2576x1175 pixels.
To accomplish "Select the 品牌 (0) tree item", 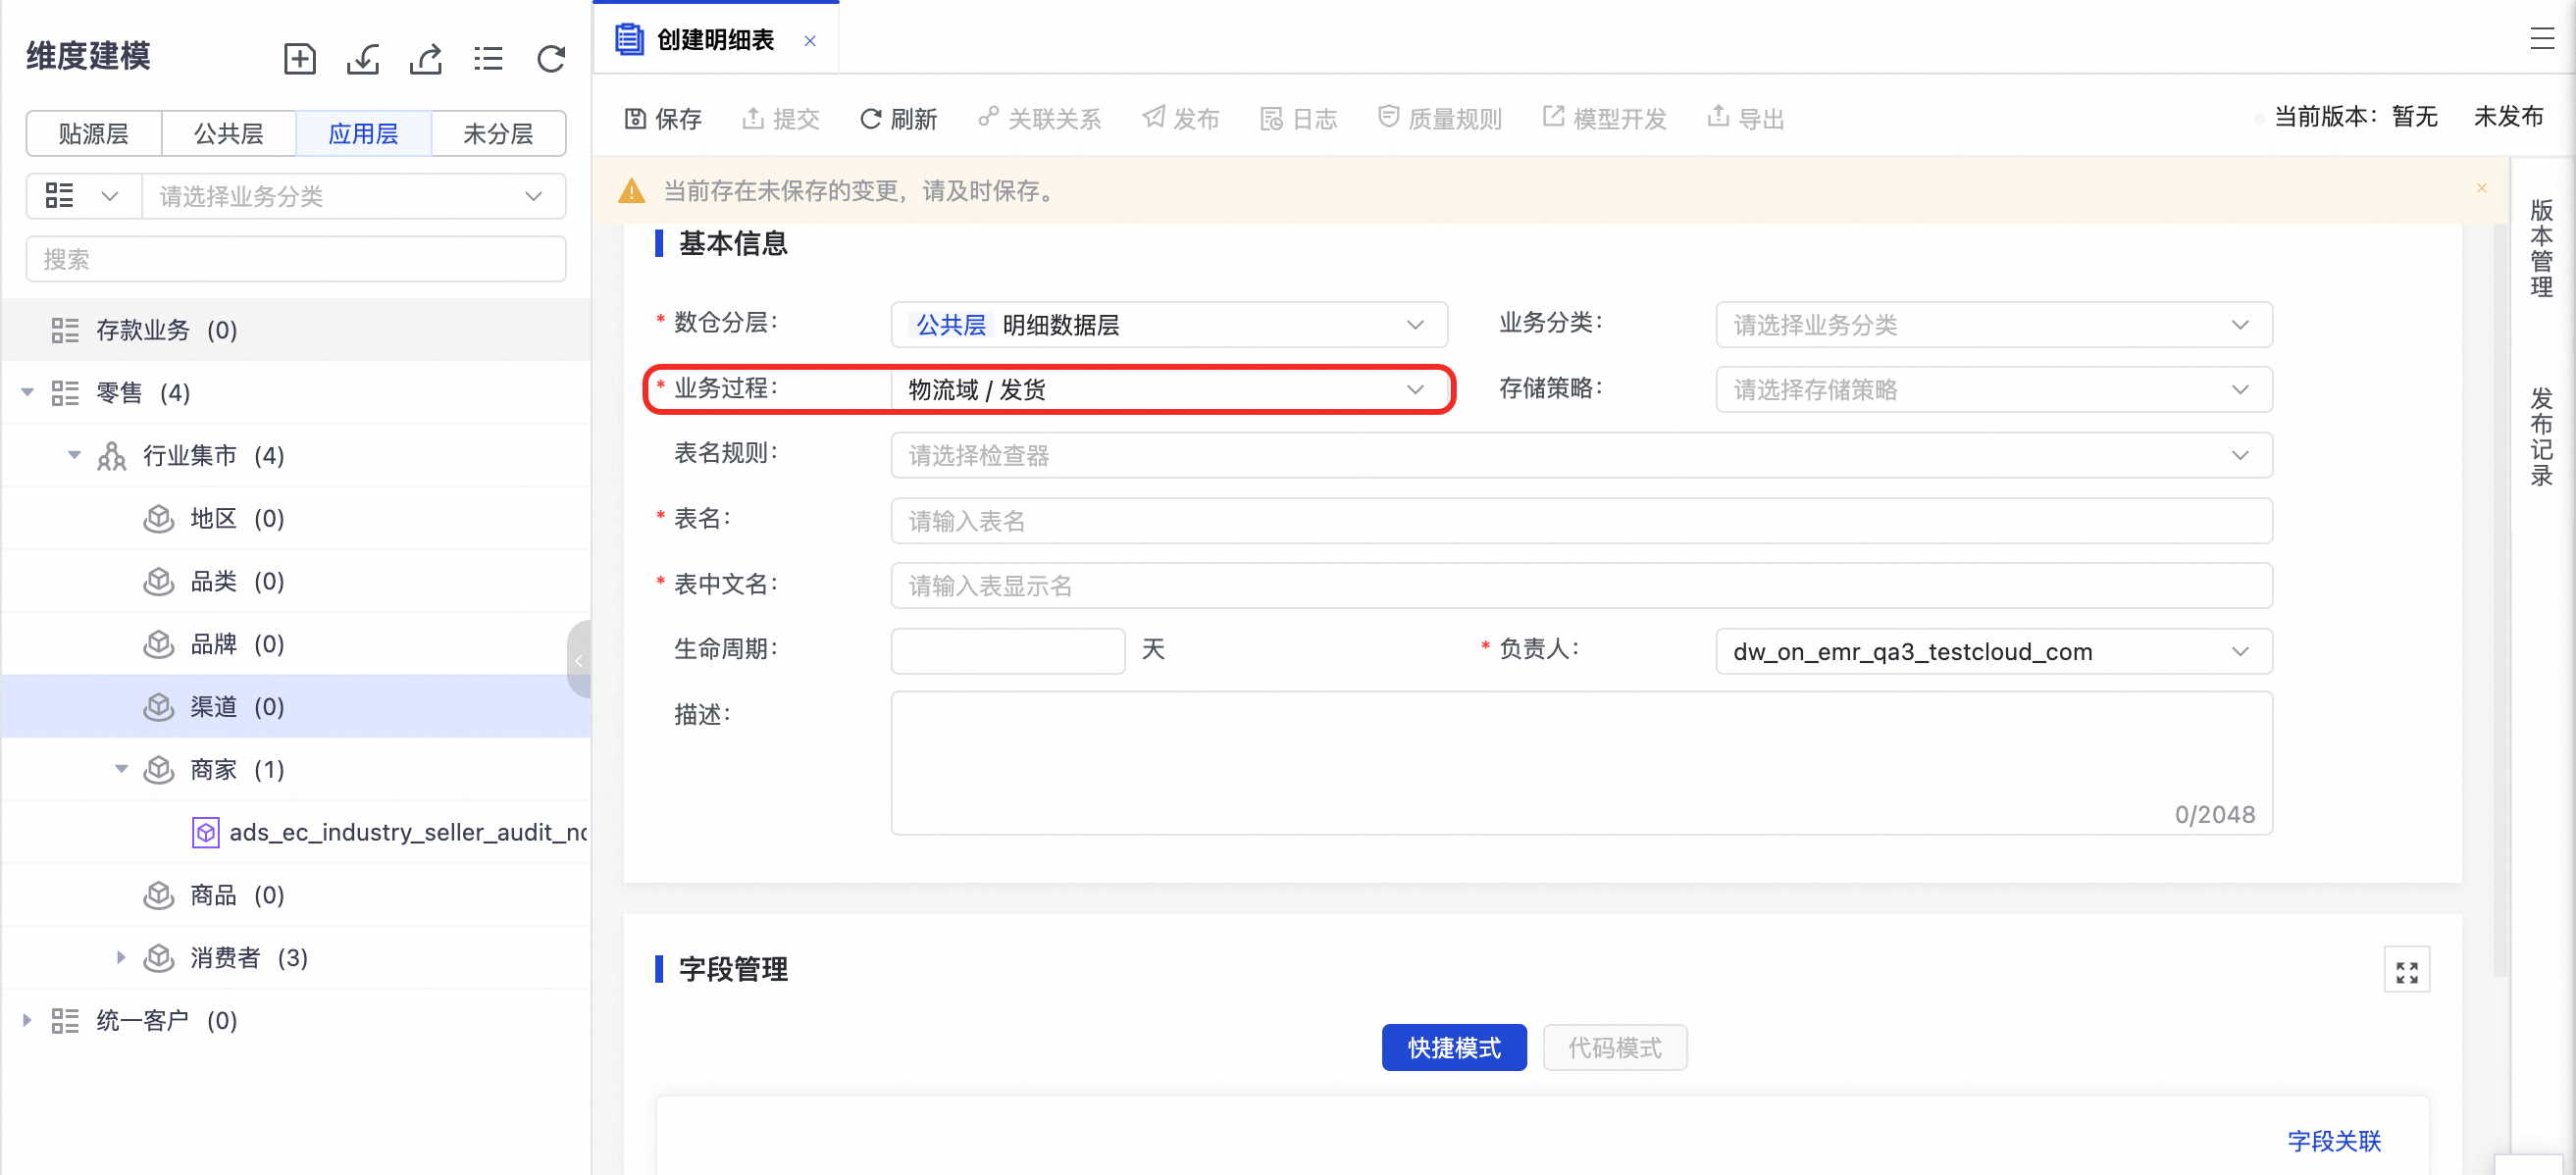I will click(296, 644).
